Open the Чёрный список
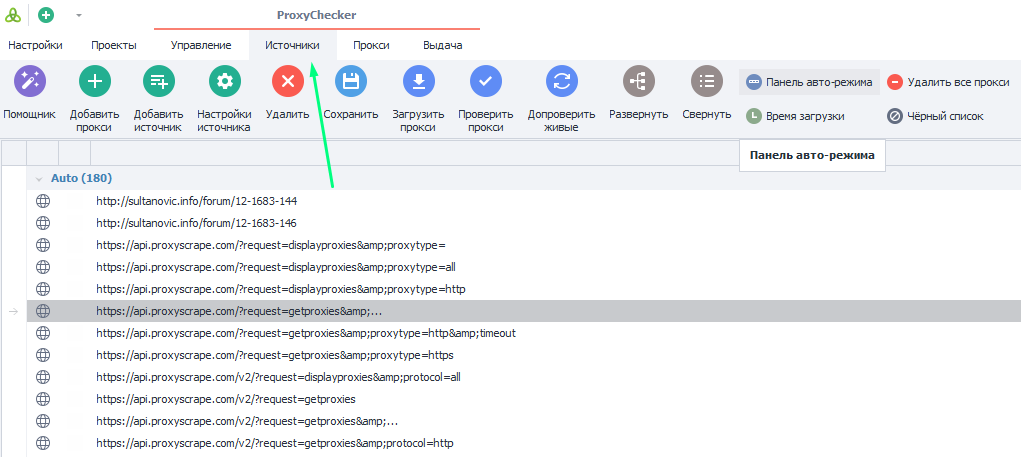The width and height of the screenshot is (1021, 457). tap(935, 116)
